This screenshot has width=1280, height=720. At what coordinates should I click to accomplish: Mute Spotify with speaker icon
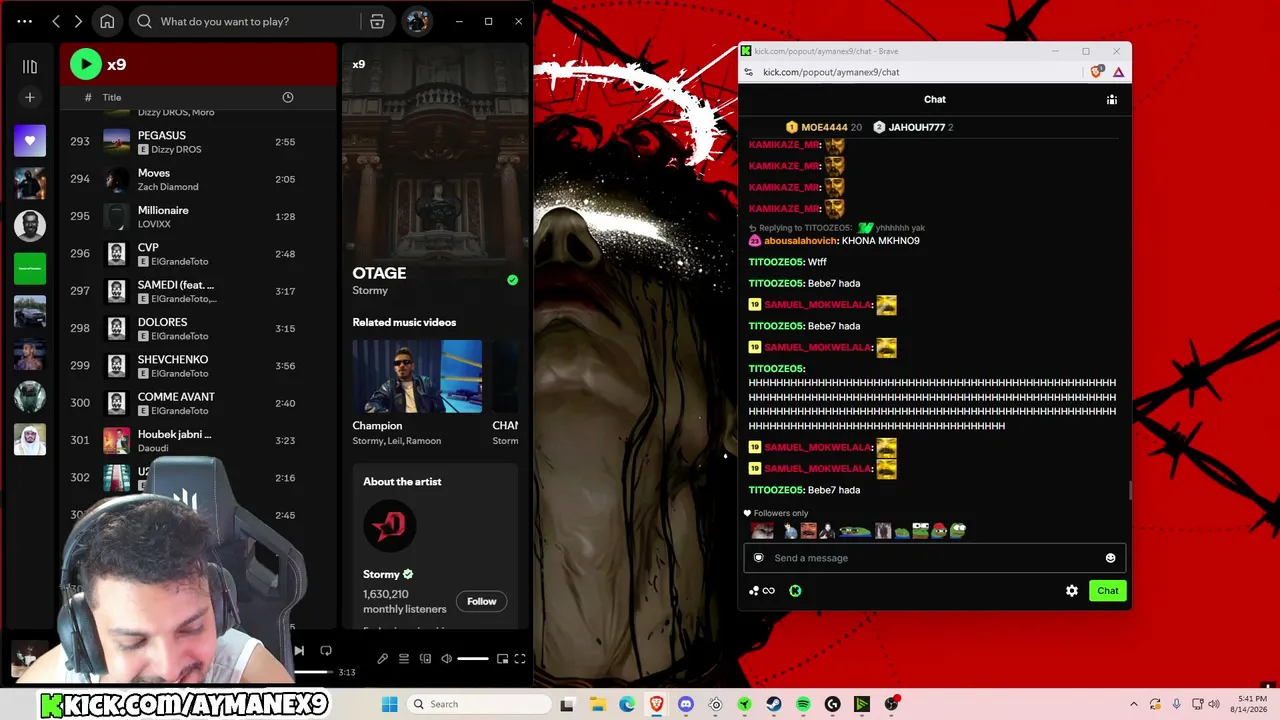click(x=447, y=658)
